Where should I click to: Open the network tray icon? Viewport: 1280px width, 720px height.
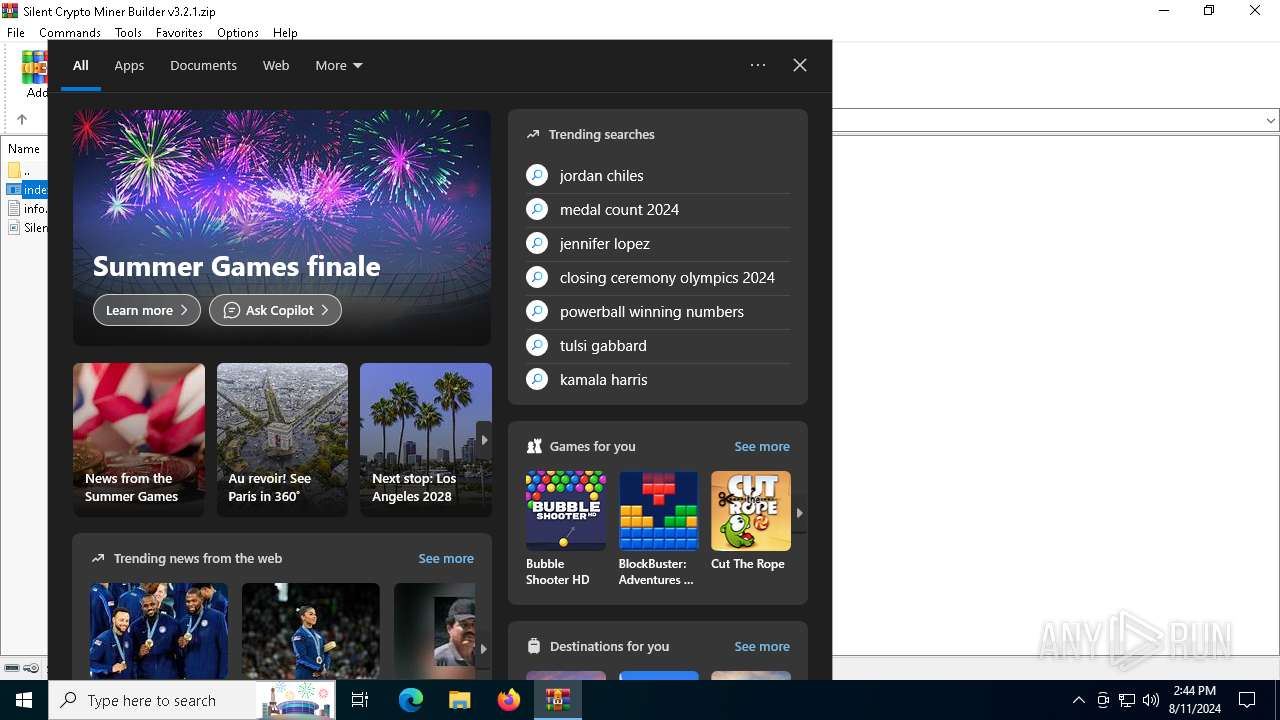point(1127,700)
